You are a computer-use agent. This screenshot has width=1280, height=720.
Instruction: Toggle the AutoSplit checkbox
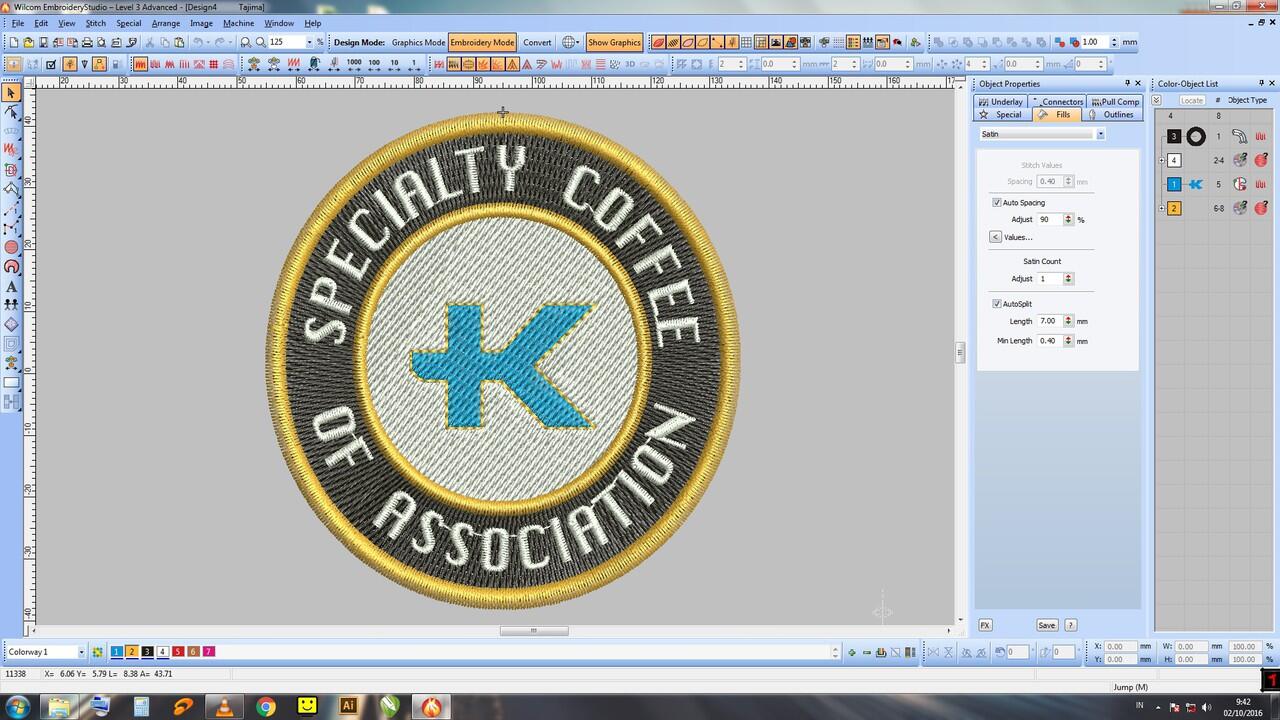997,303
